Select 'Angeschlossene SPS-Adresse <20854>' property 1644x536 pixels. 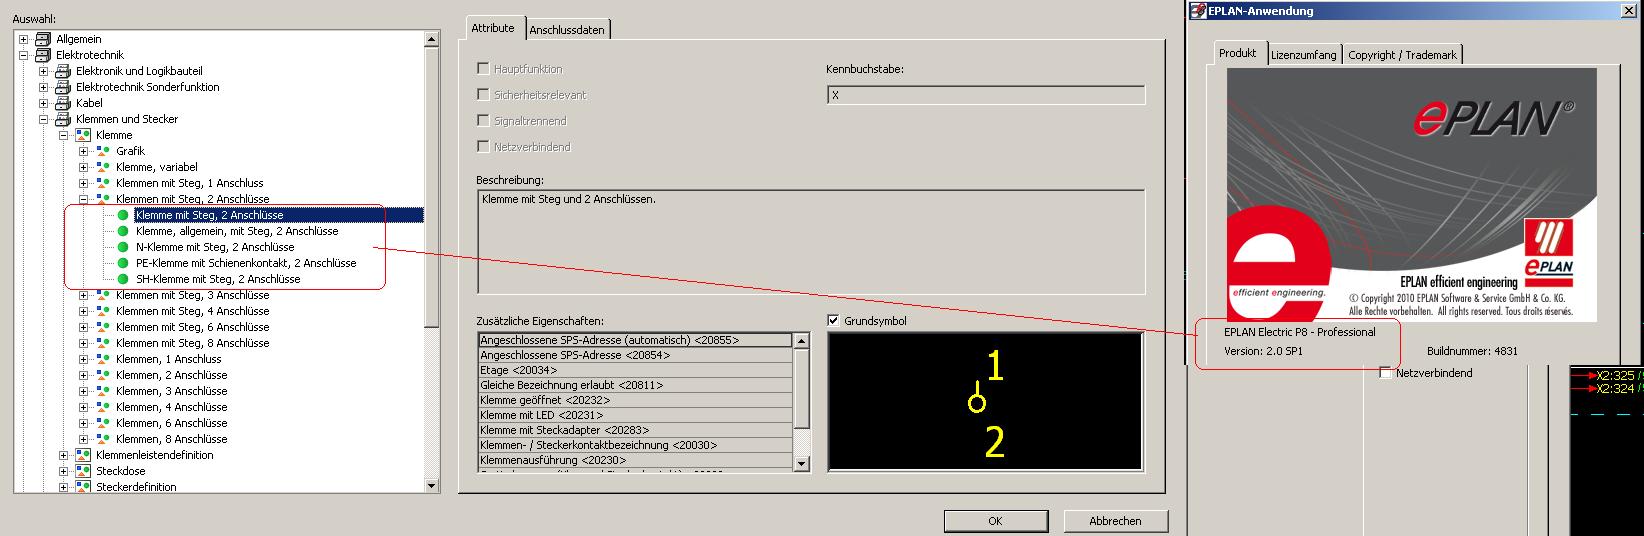pos(636,355)
